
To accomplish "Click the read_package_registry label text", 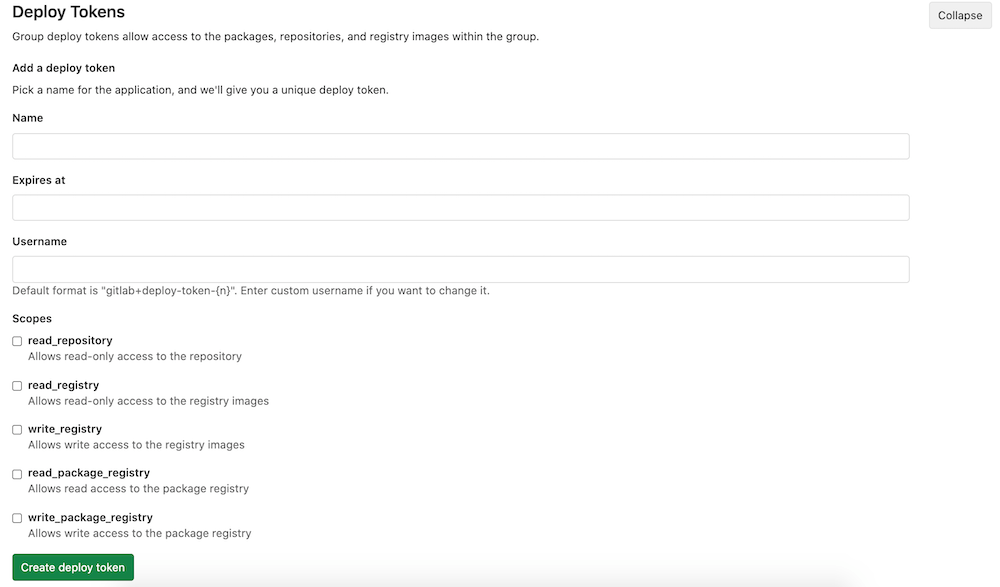I will click(x=88, y=472).
